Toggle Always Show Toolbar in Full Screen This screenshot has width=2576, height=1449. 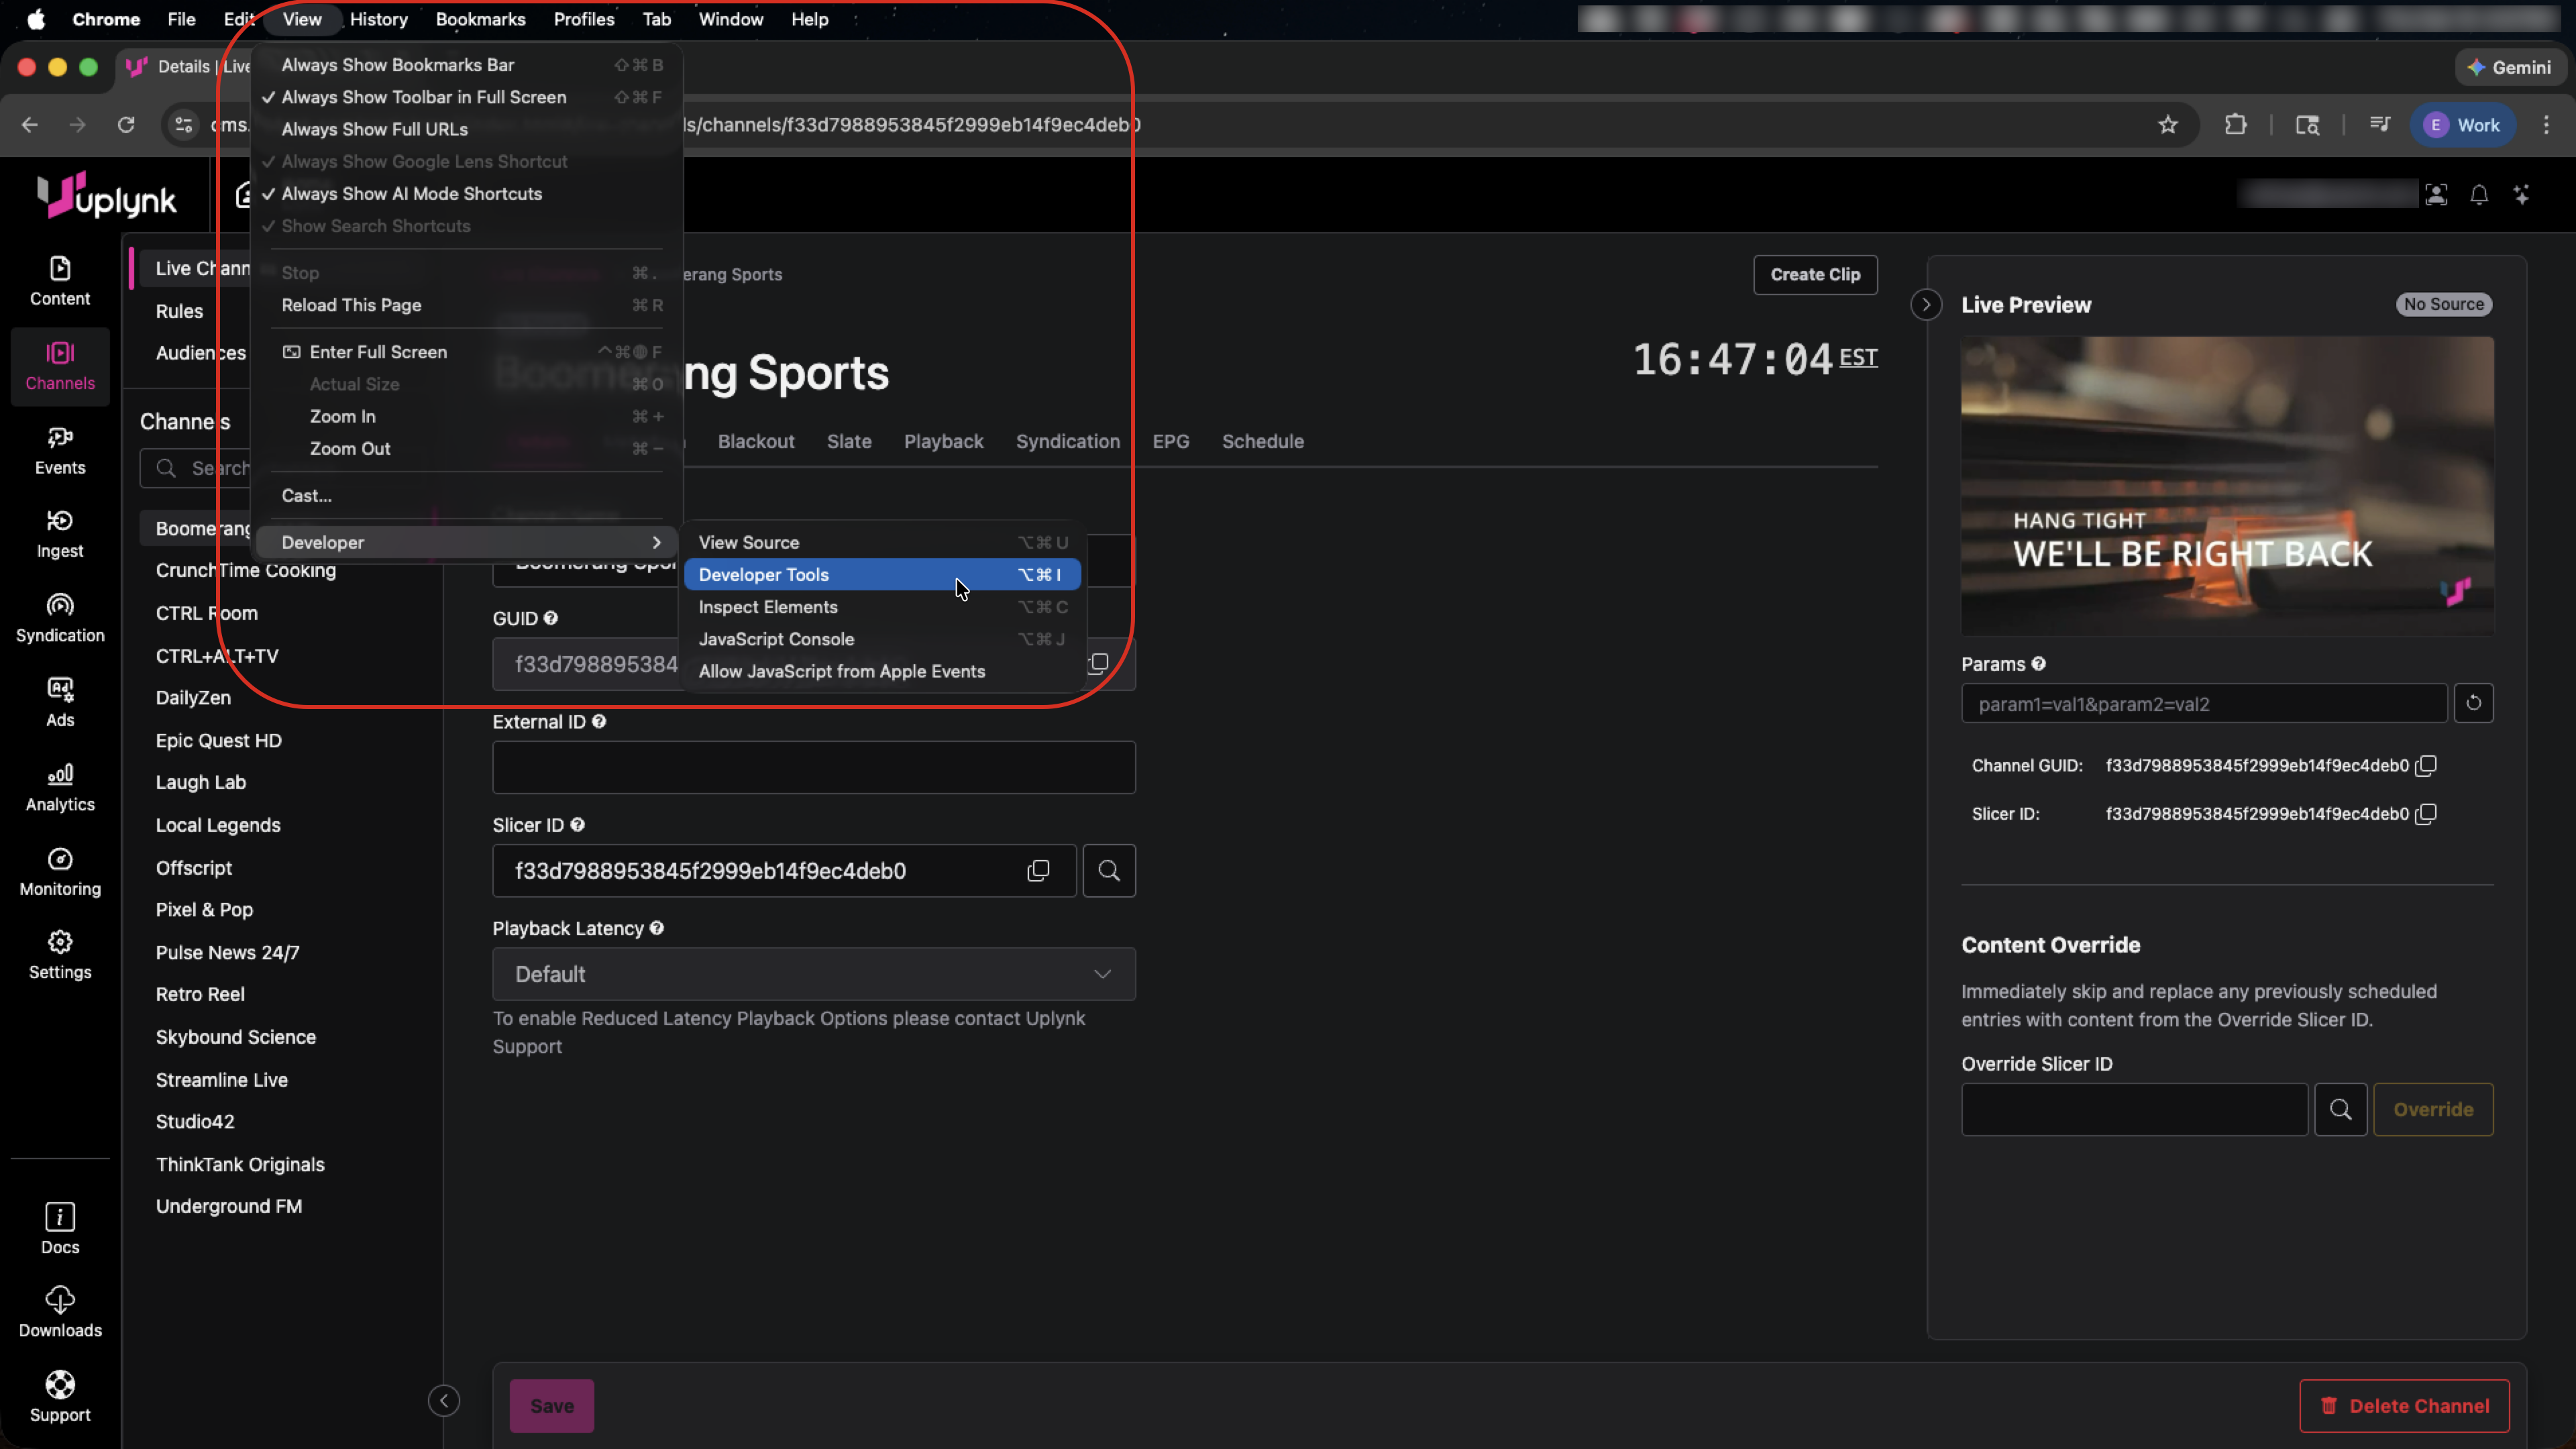coord(423,97)
